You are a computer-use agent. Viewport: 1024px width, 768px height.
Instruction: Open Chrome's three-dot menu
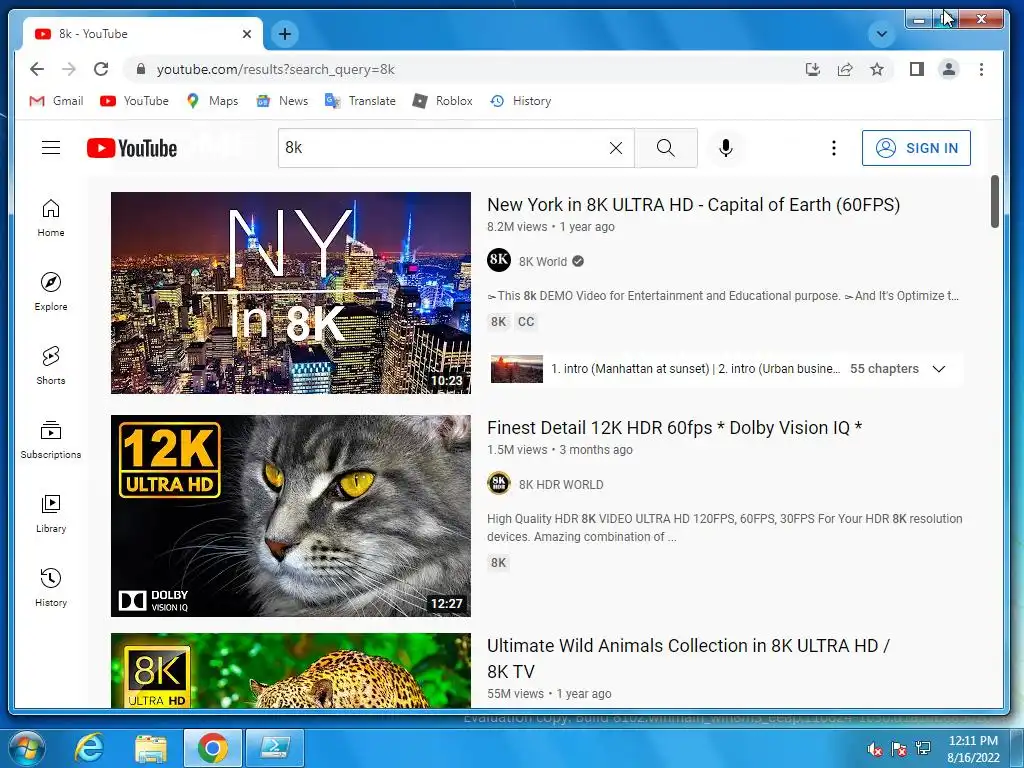(x=981, y=69)
